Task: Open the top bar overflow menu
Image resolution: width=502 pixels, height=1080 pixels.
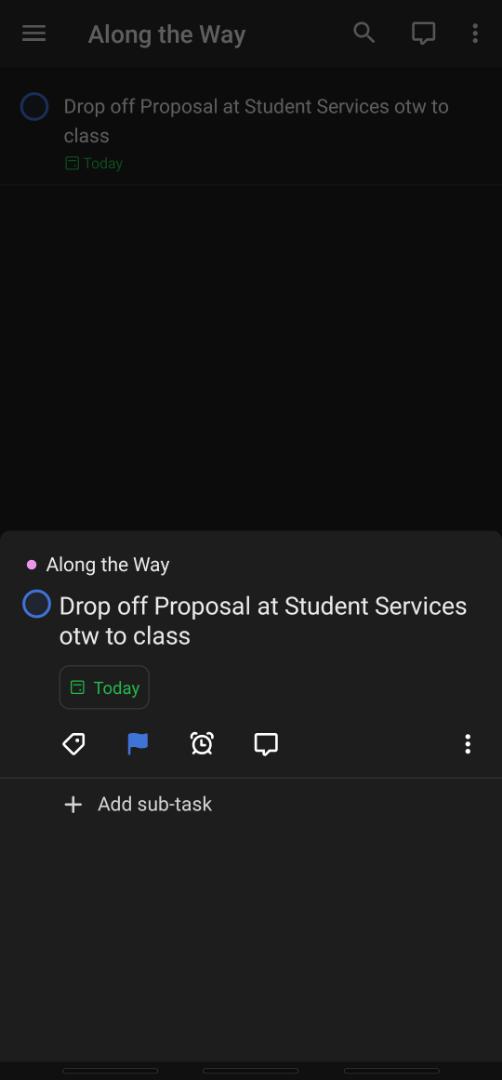Action: pyautogui.click(x=474, y=34)
